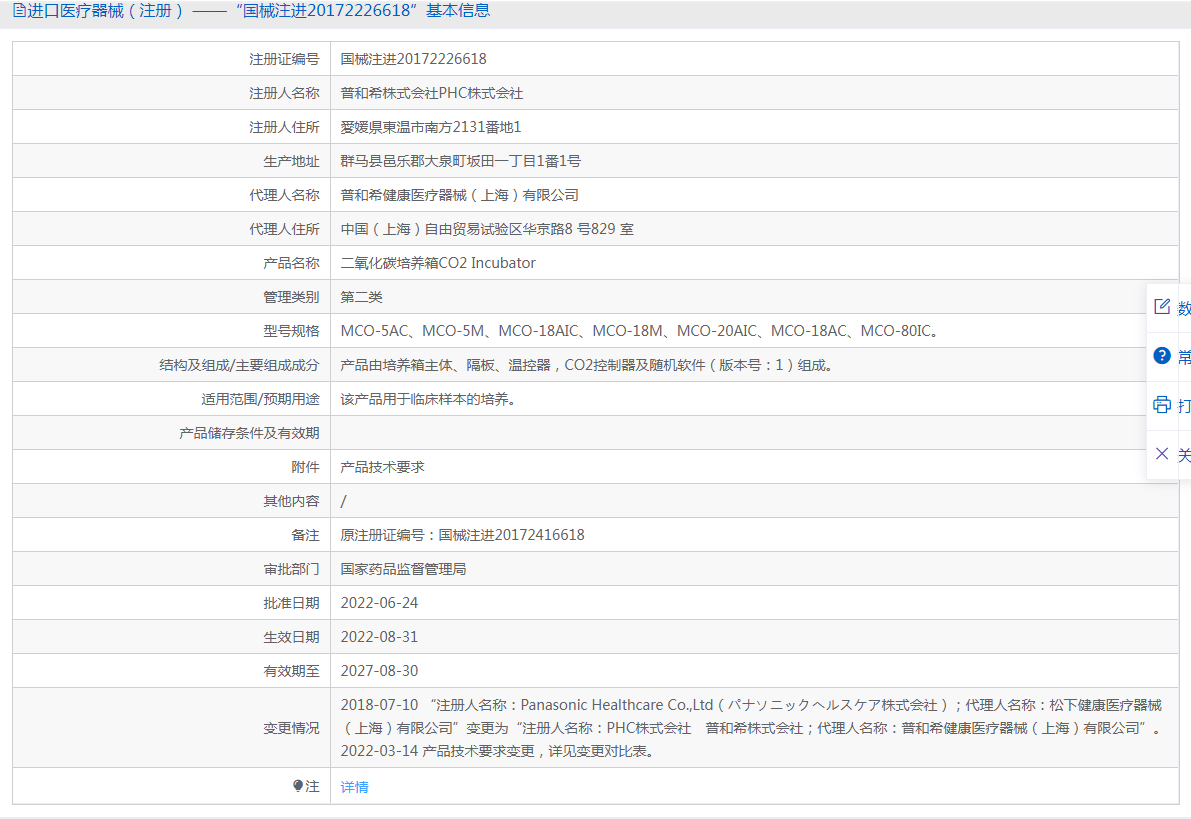The image size is (1191, 819).
Task: Click expiry date 2027-08-30
Action: pos(379,671)
